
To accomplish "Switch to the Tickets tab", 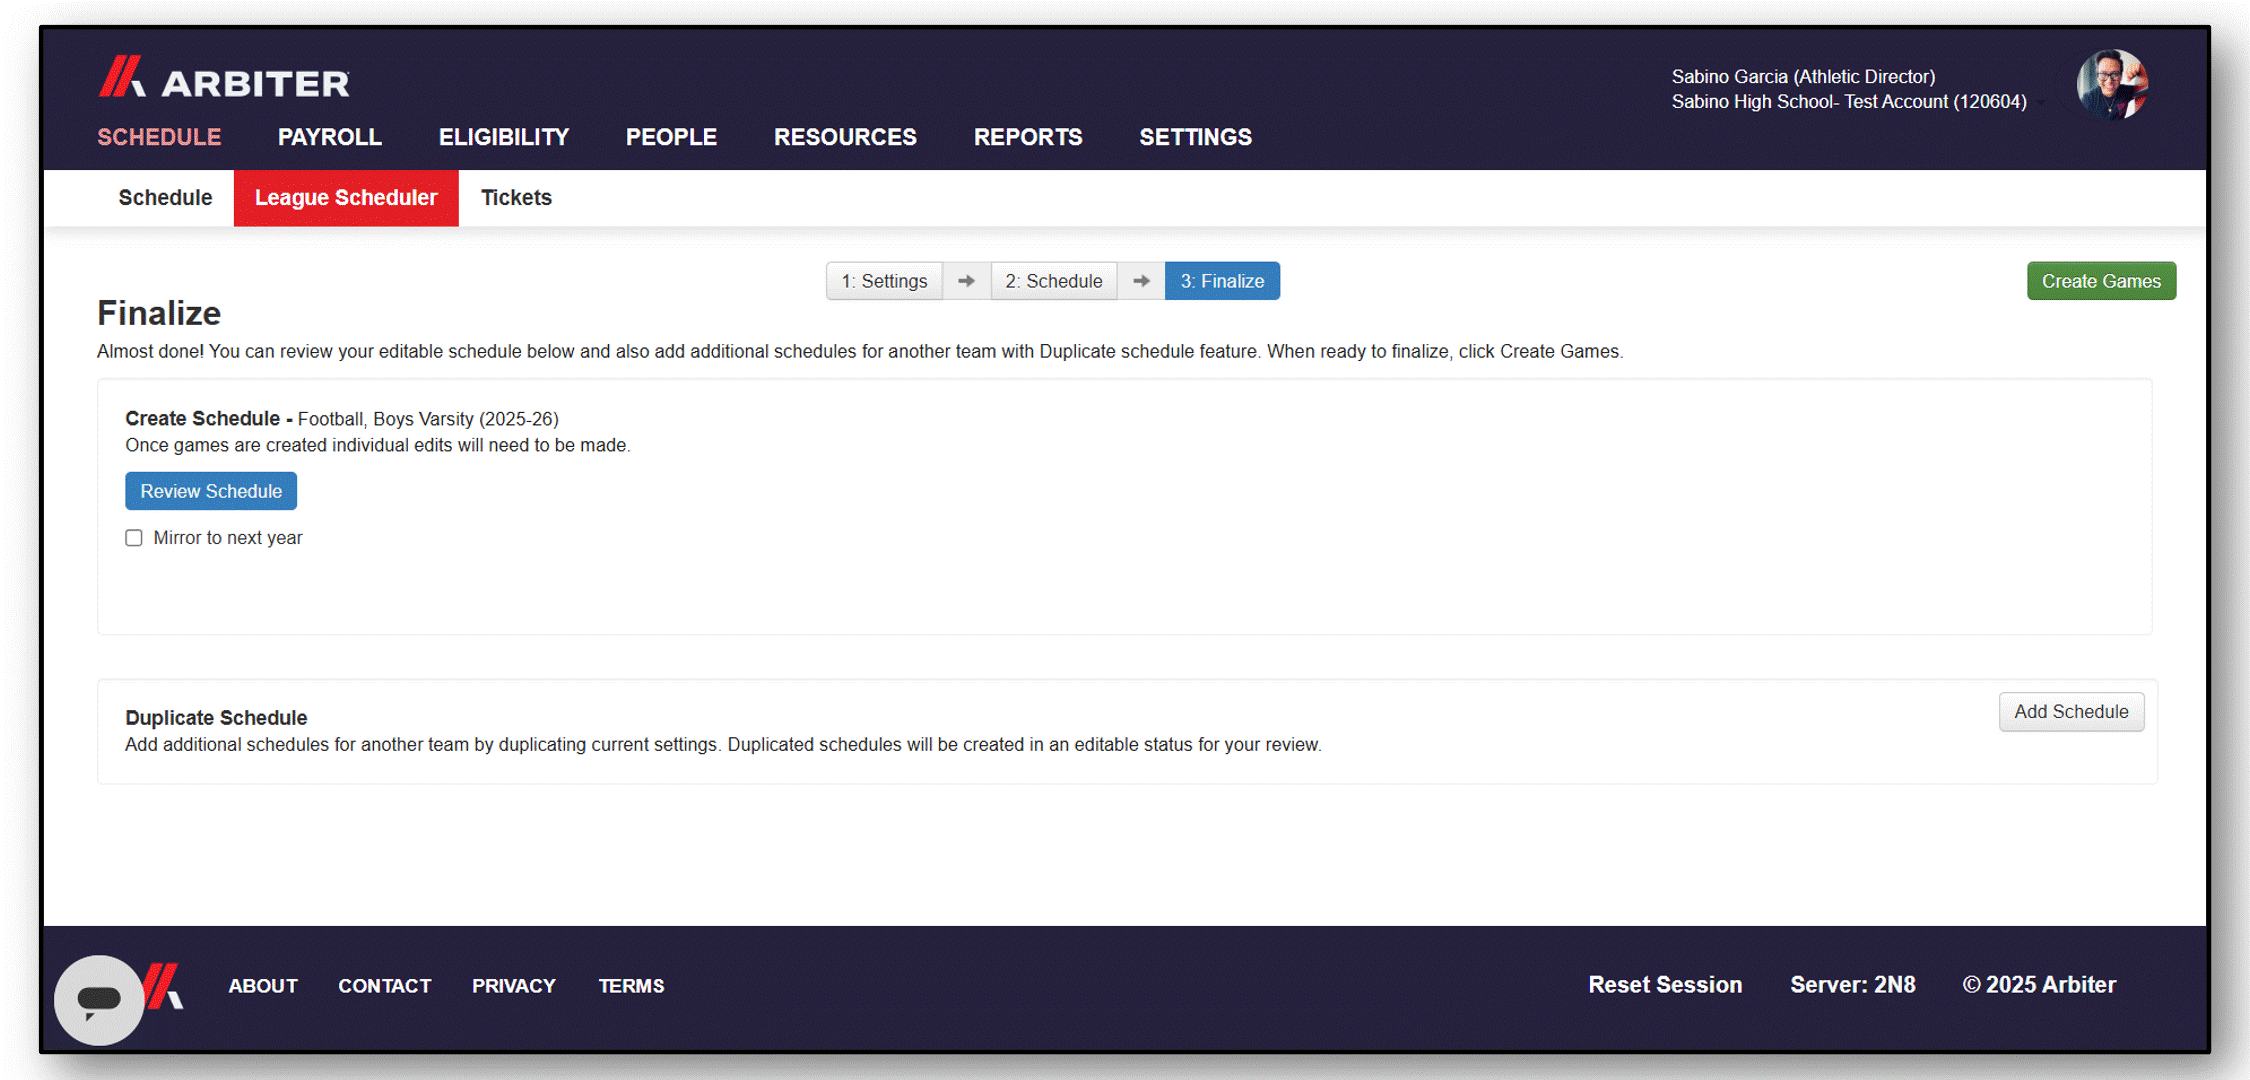I will [516, 197].
